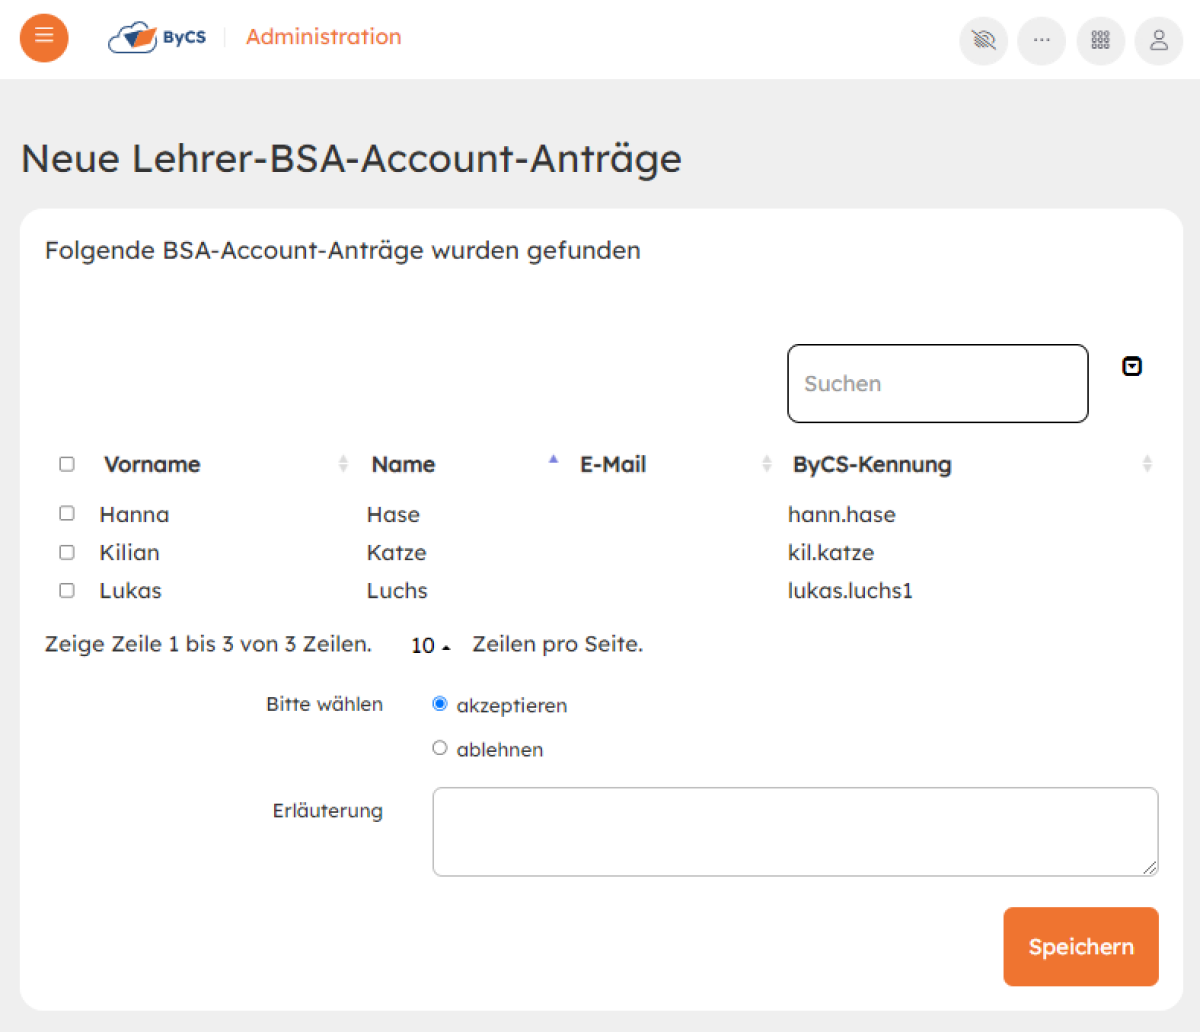1200x1032 pixels.
Task: Sort by the Name column header
Action: coord(403,464)
